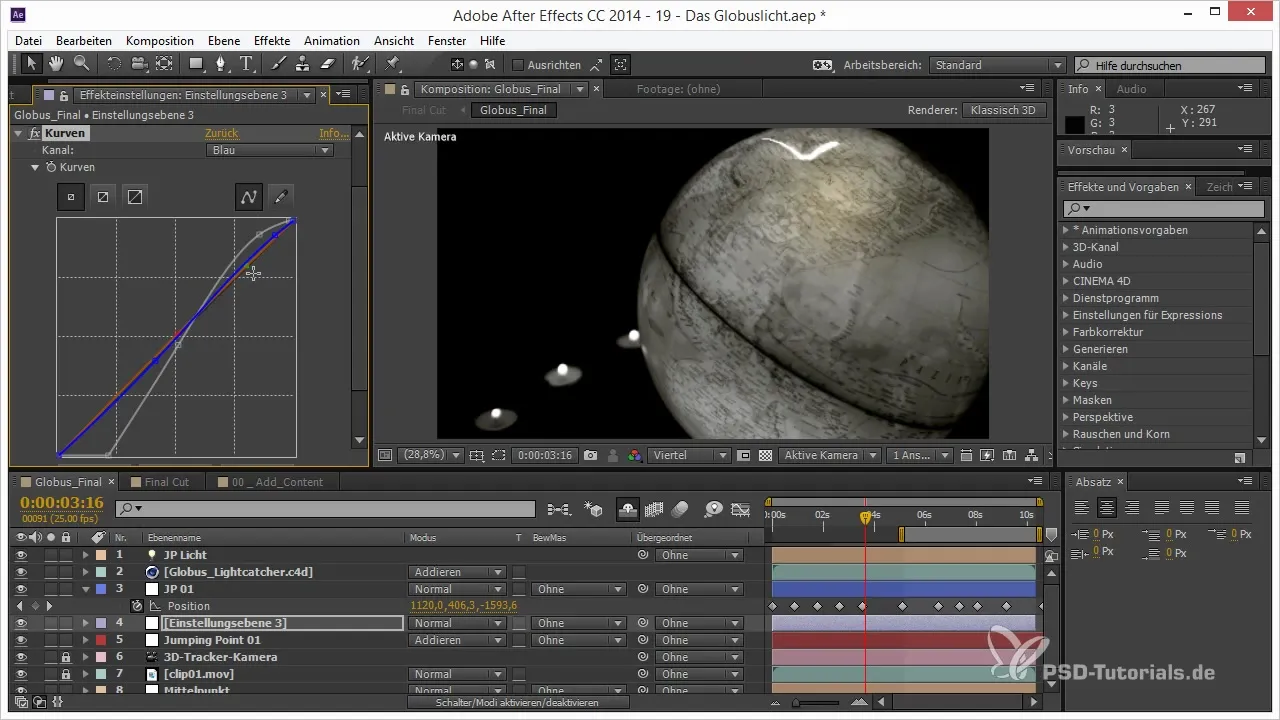Toggle visibility of Jumping Point 01 layer
Screen dimensions: 1280x720
20,640
